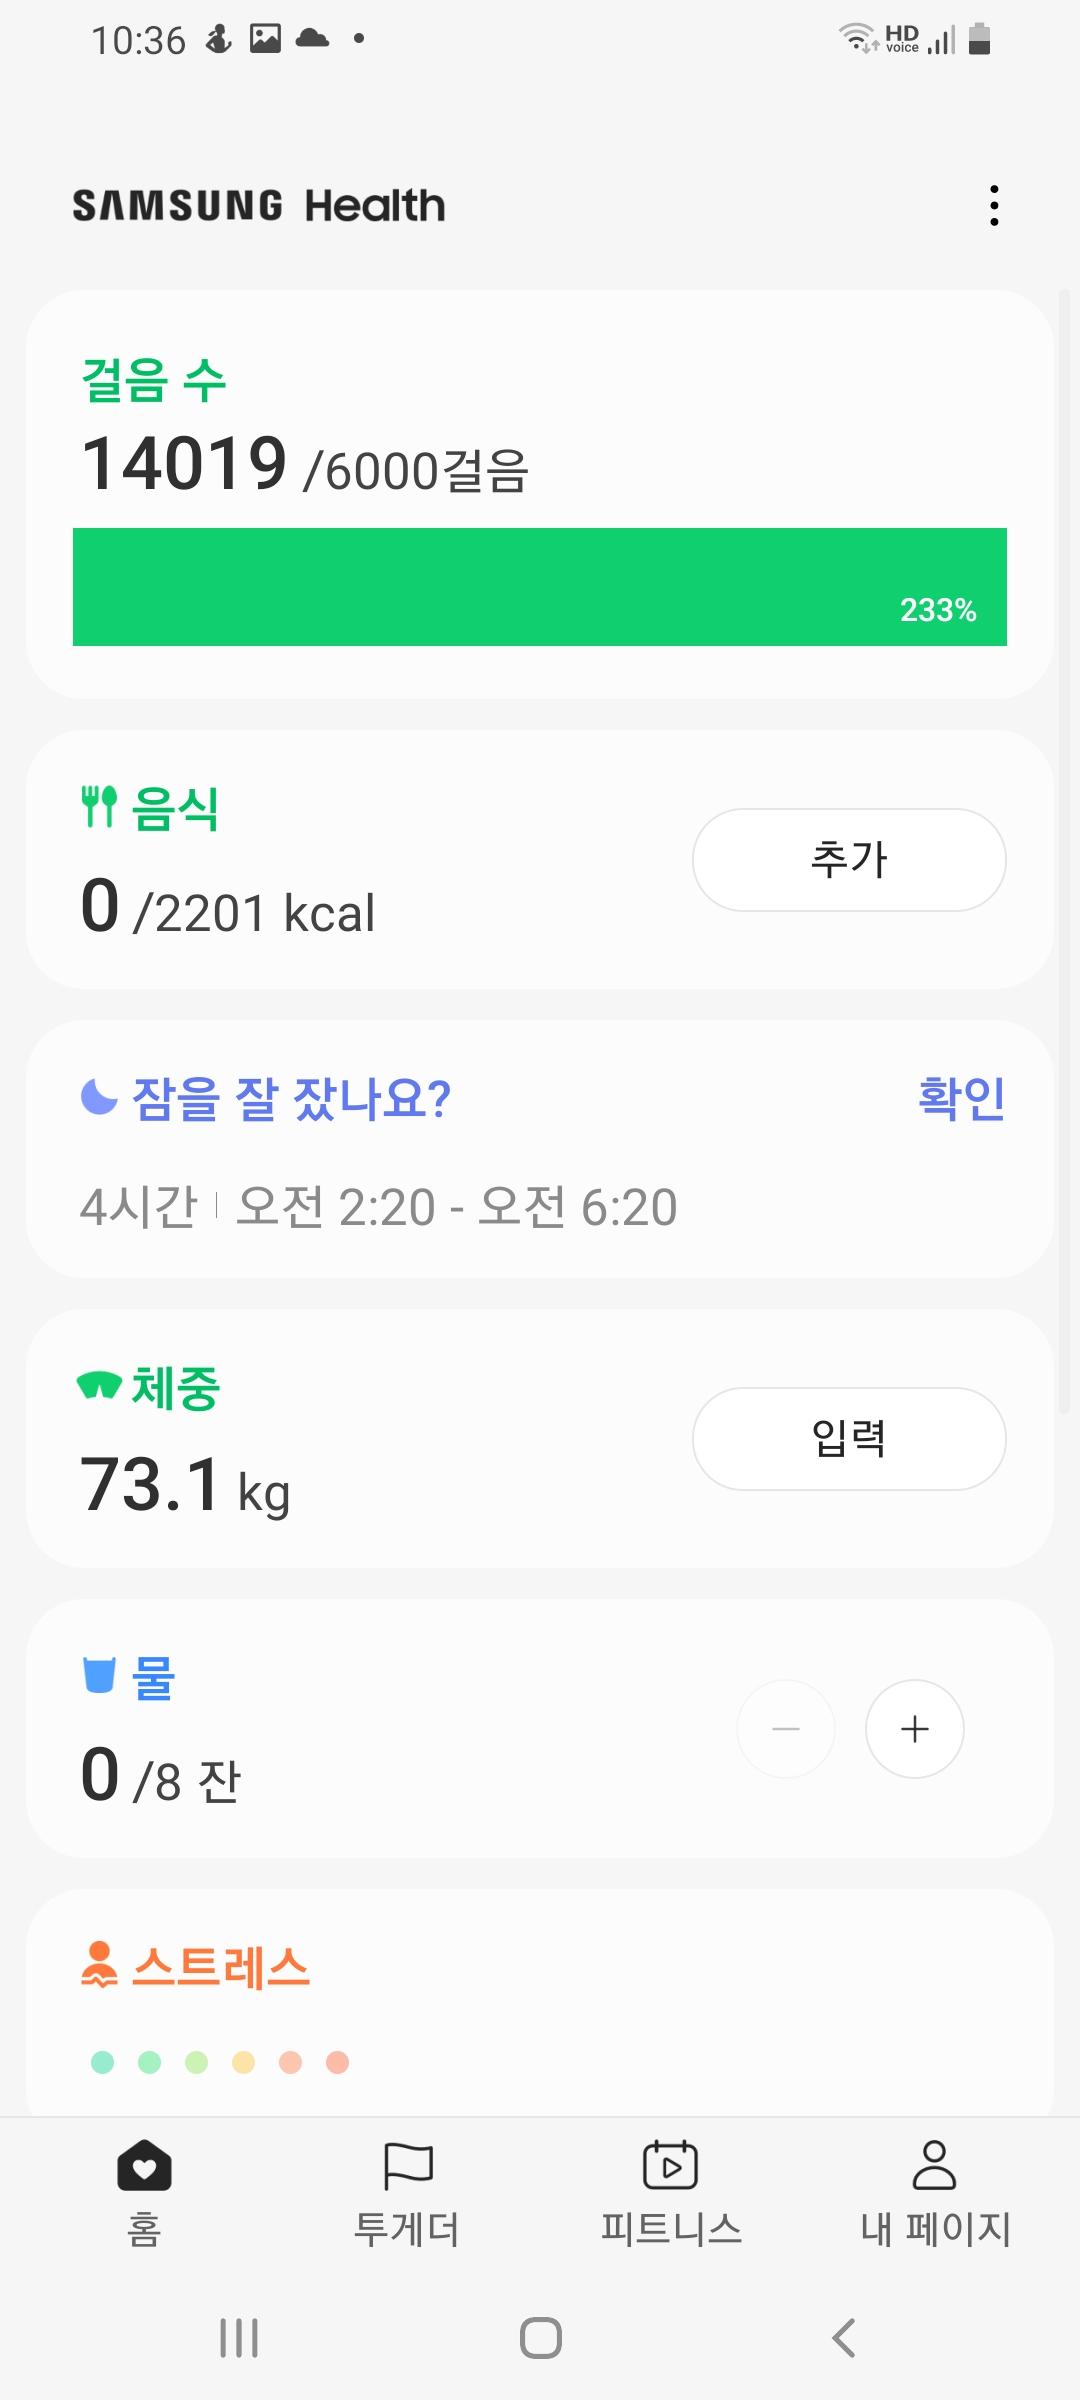
Task: Open the three-dot more options menu
Action: [993, 206]
